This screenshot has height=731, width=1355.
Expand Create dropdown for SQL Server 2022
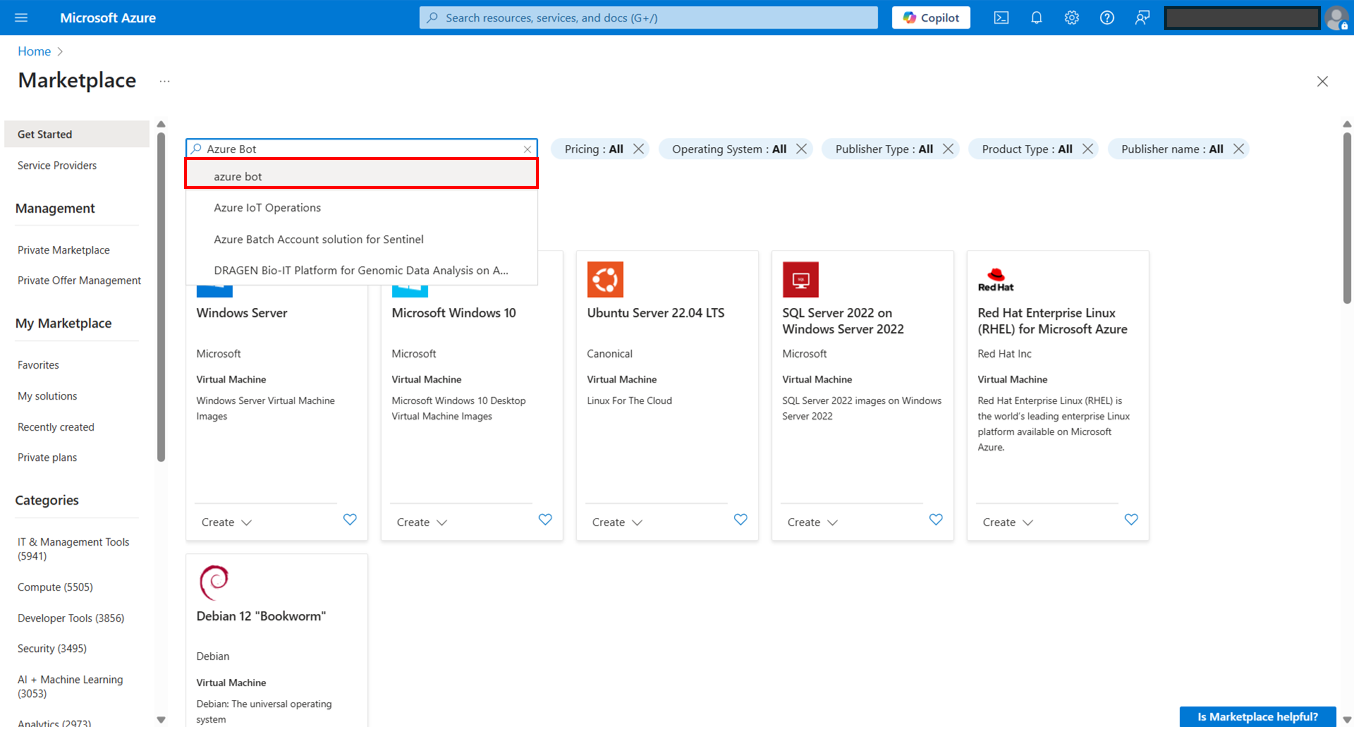coord(812,522)
